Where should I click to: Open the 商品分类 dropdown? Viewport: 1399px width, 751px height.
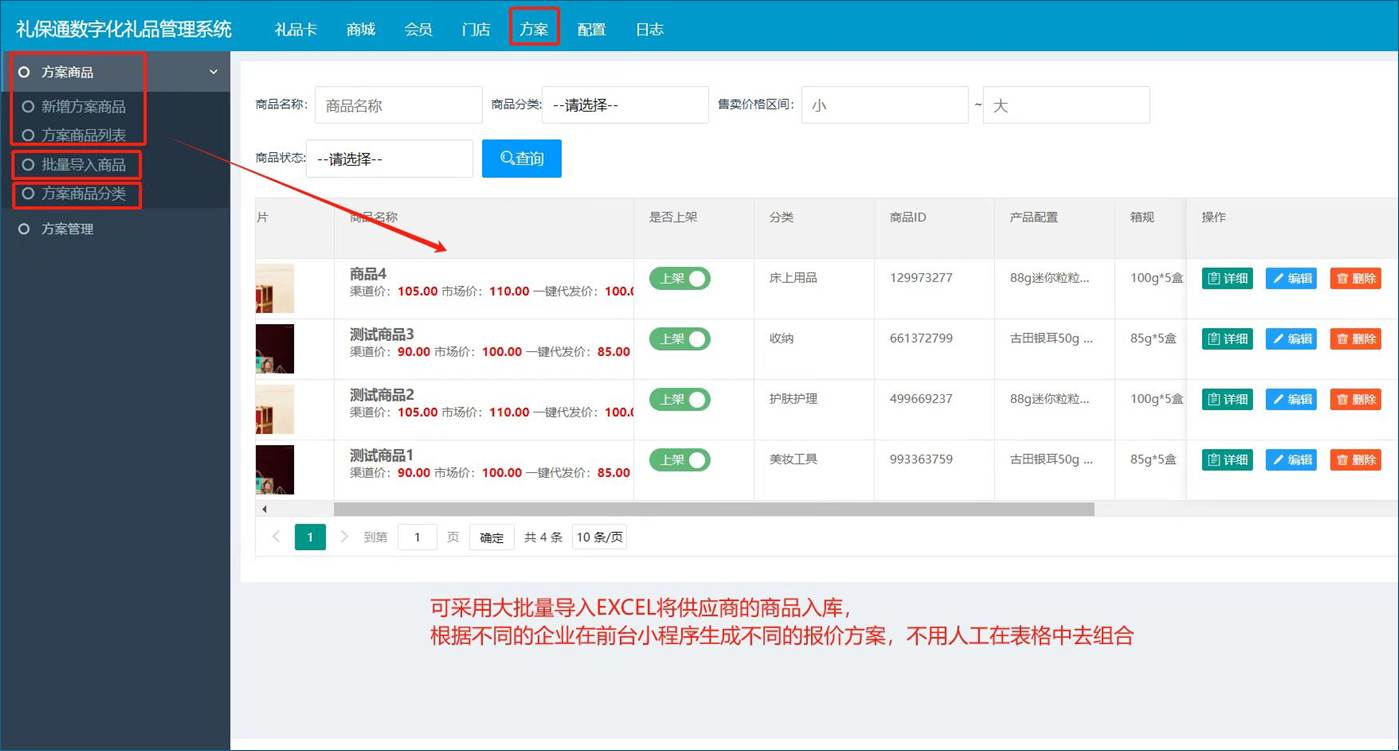coord(625,105)
